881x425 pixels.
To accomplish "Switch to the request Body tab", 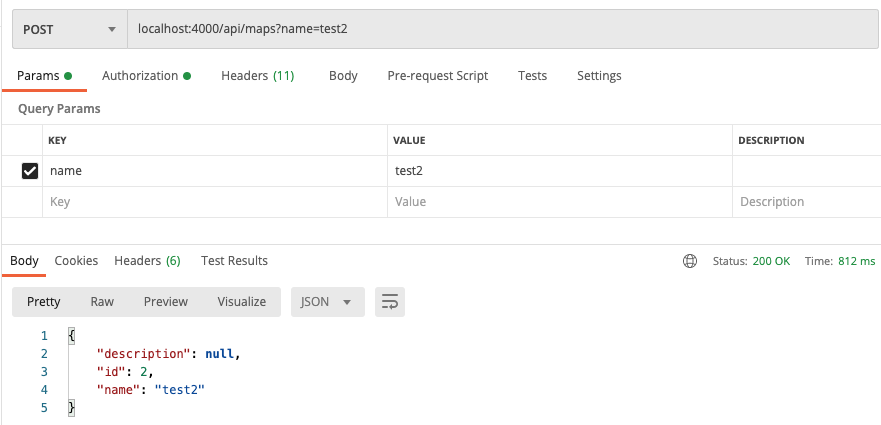I will (x=343, y=76).
